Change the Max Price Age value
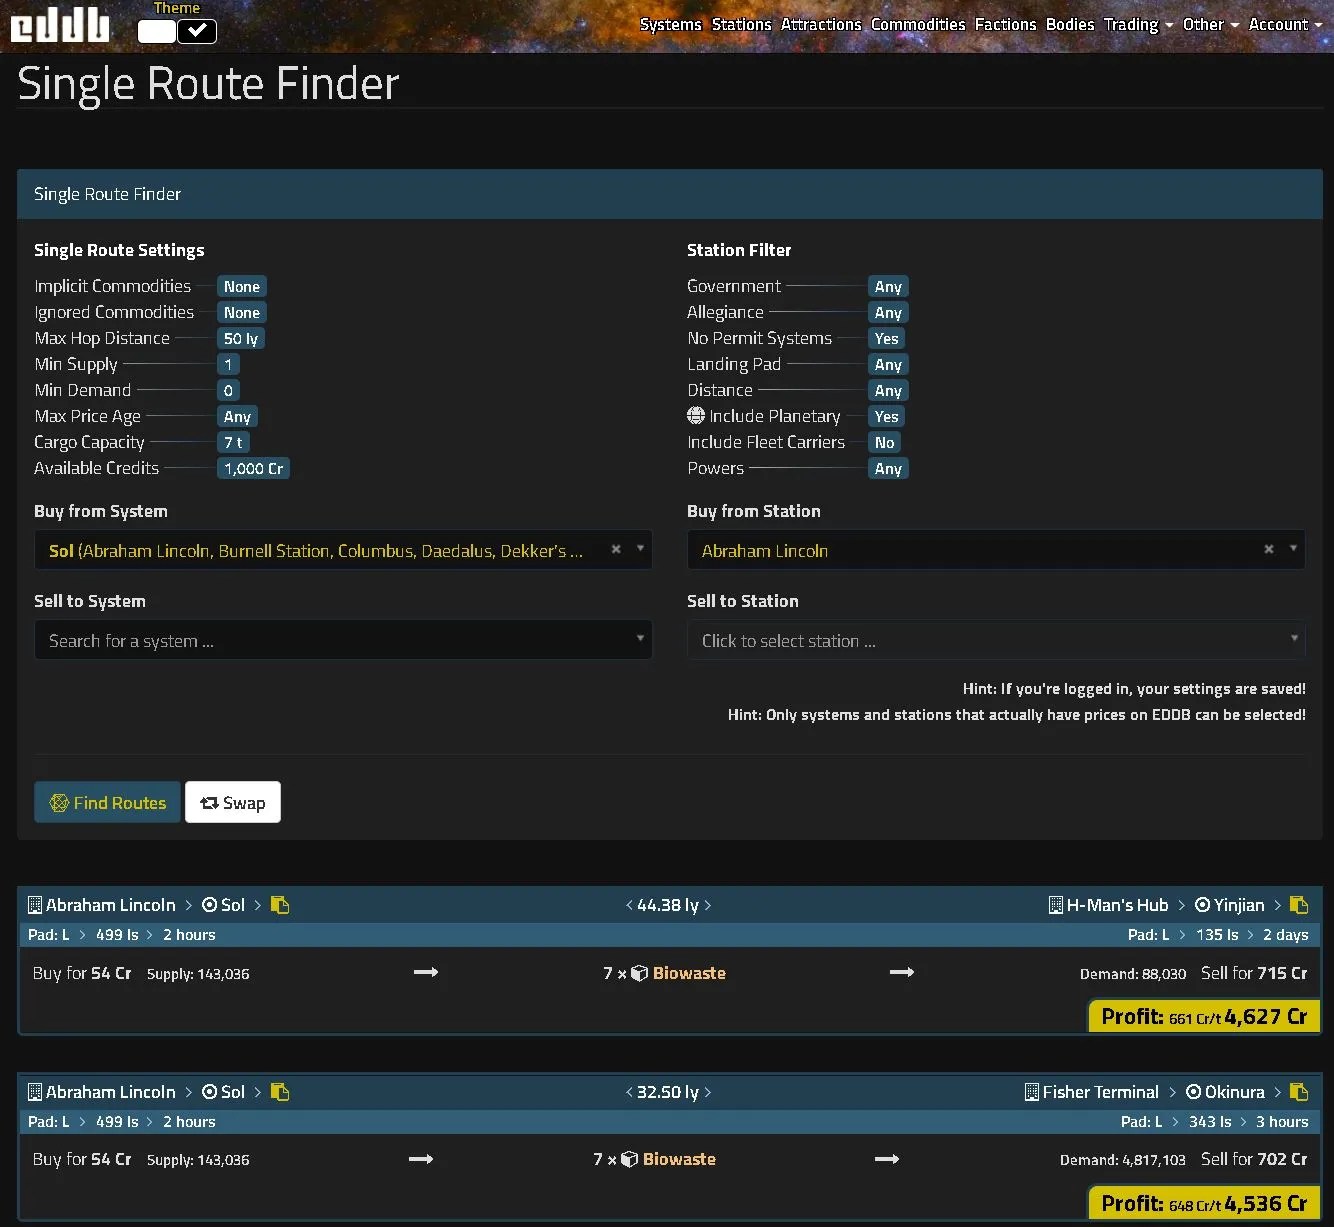1334x1227 pixels. [237, 417]
